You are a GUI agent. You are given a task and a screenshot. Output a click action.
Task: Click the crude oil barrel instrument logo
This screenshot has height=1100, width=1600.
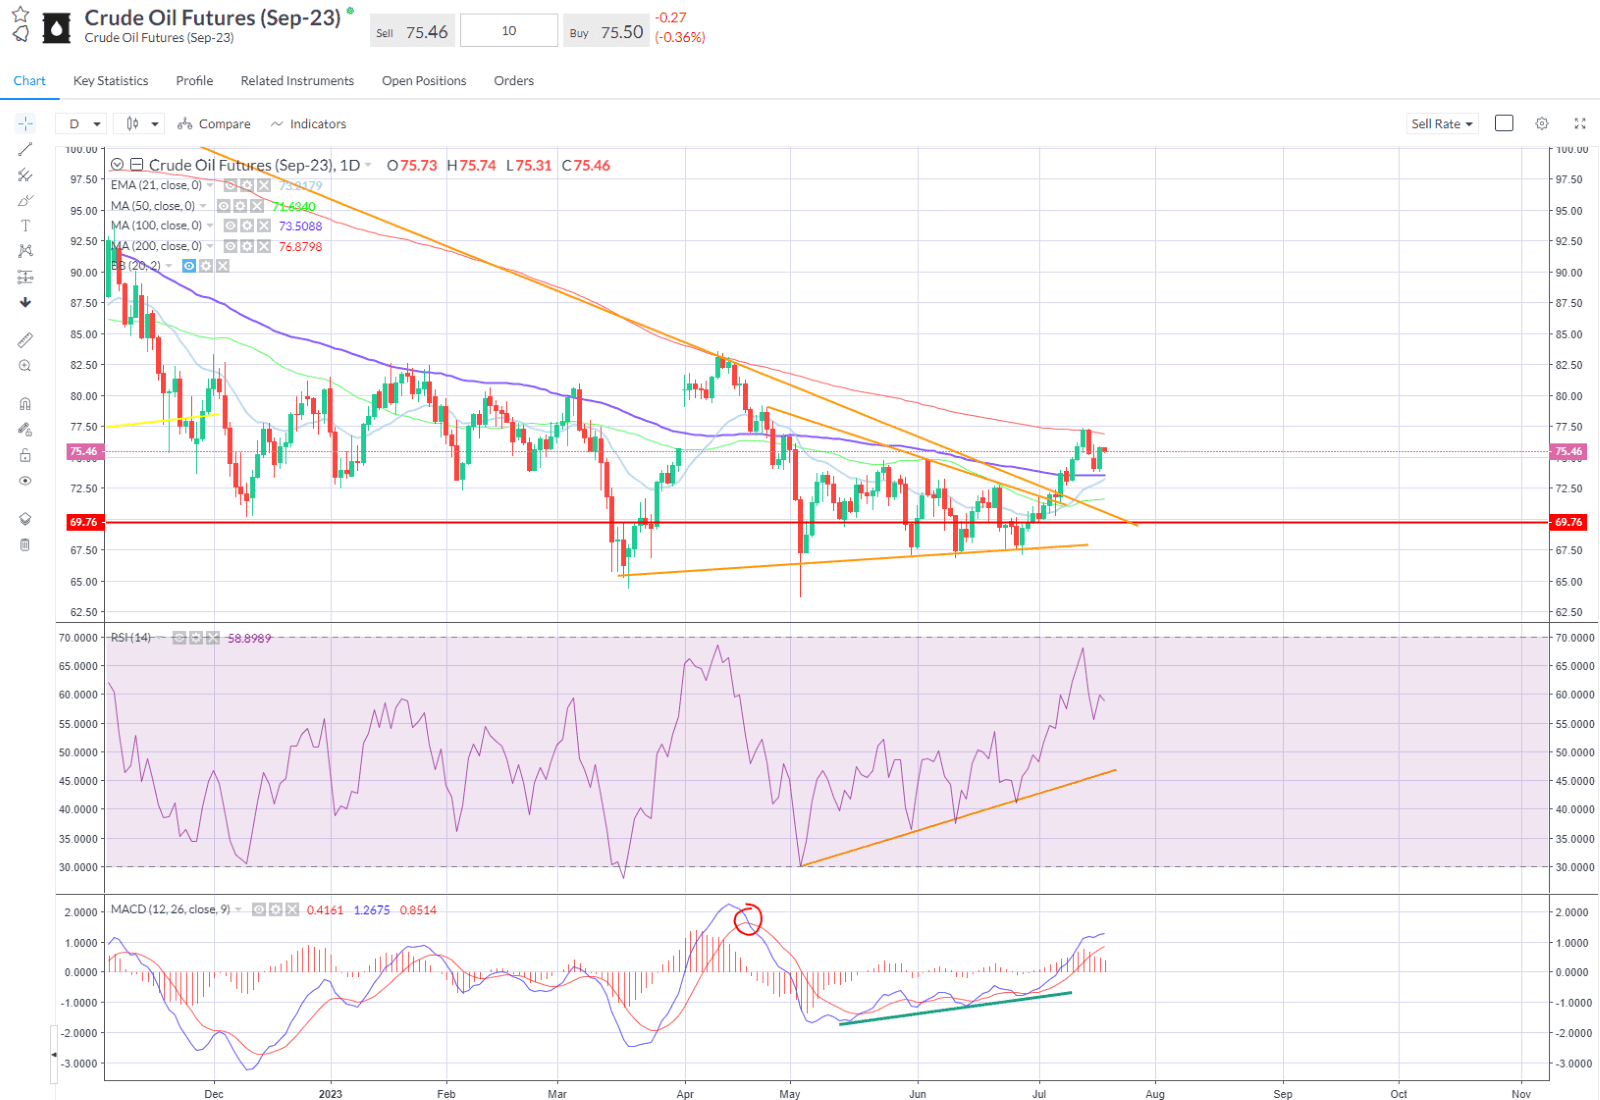click(x=57, y=28)
